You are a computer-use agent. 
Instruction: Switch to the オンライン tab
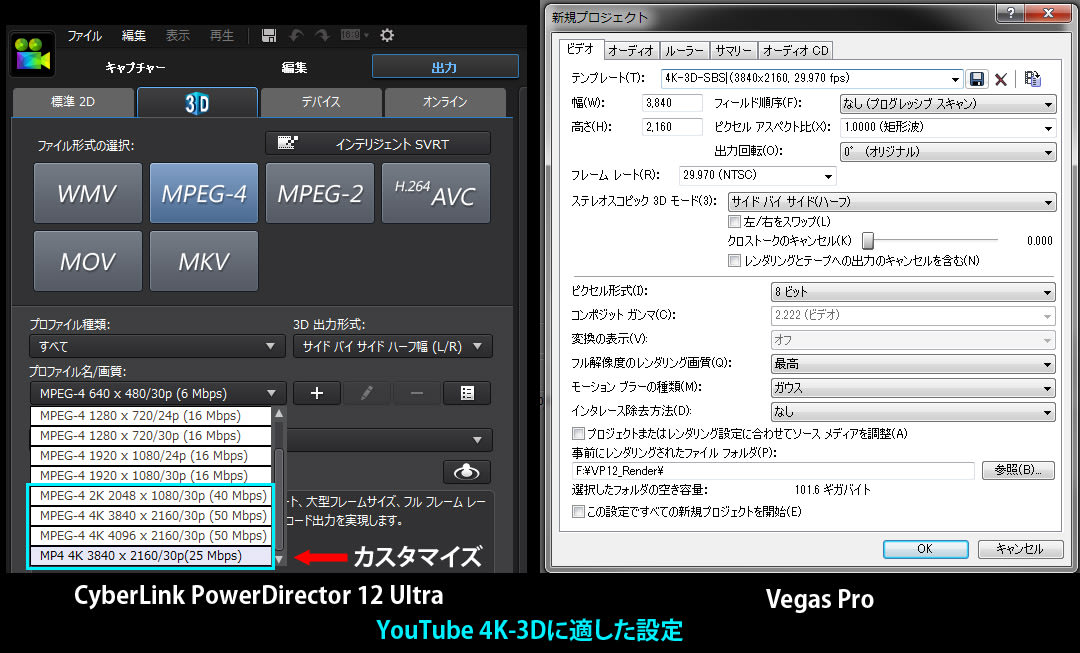click(445, 102)
